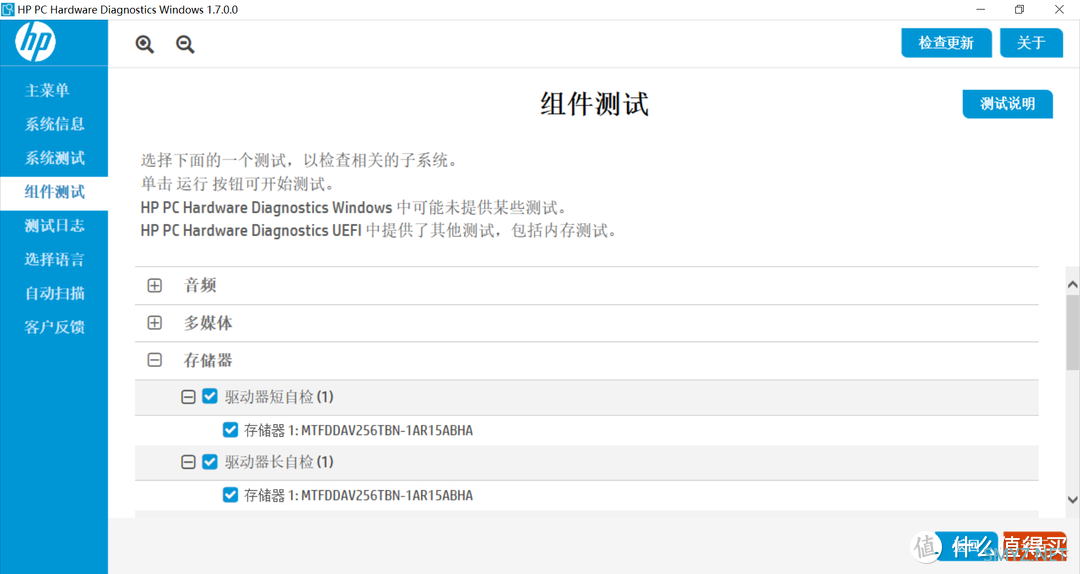This screenshot has height=574, width=1080.
Task: Click the 检查更新 button
Action: coord(946,43)
